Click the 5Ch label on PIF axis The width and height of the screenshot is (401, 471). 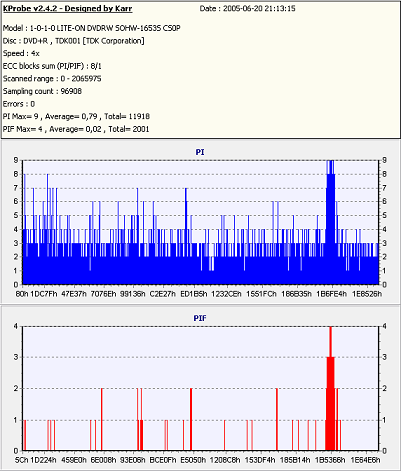coord(22,460)
